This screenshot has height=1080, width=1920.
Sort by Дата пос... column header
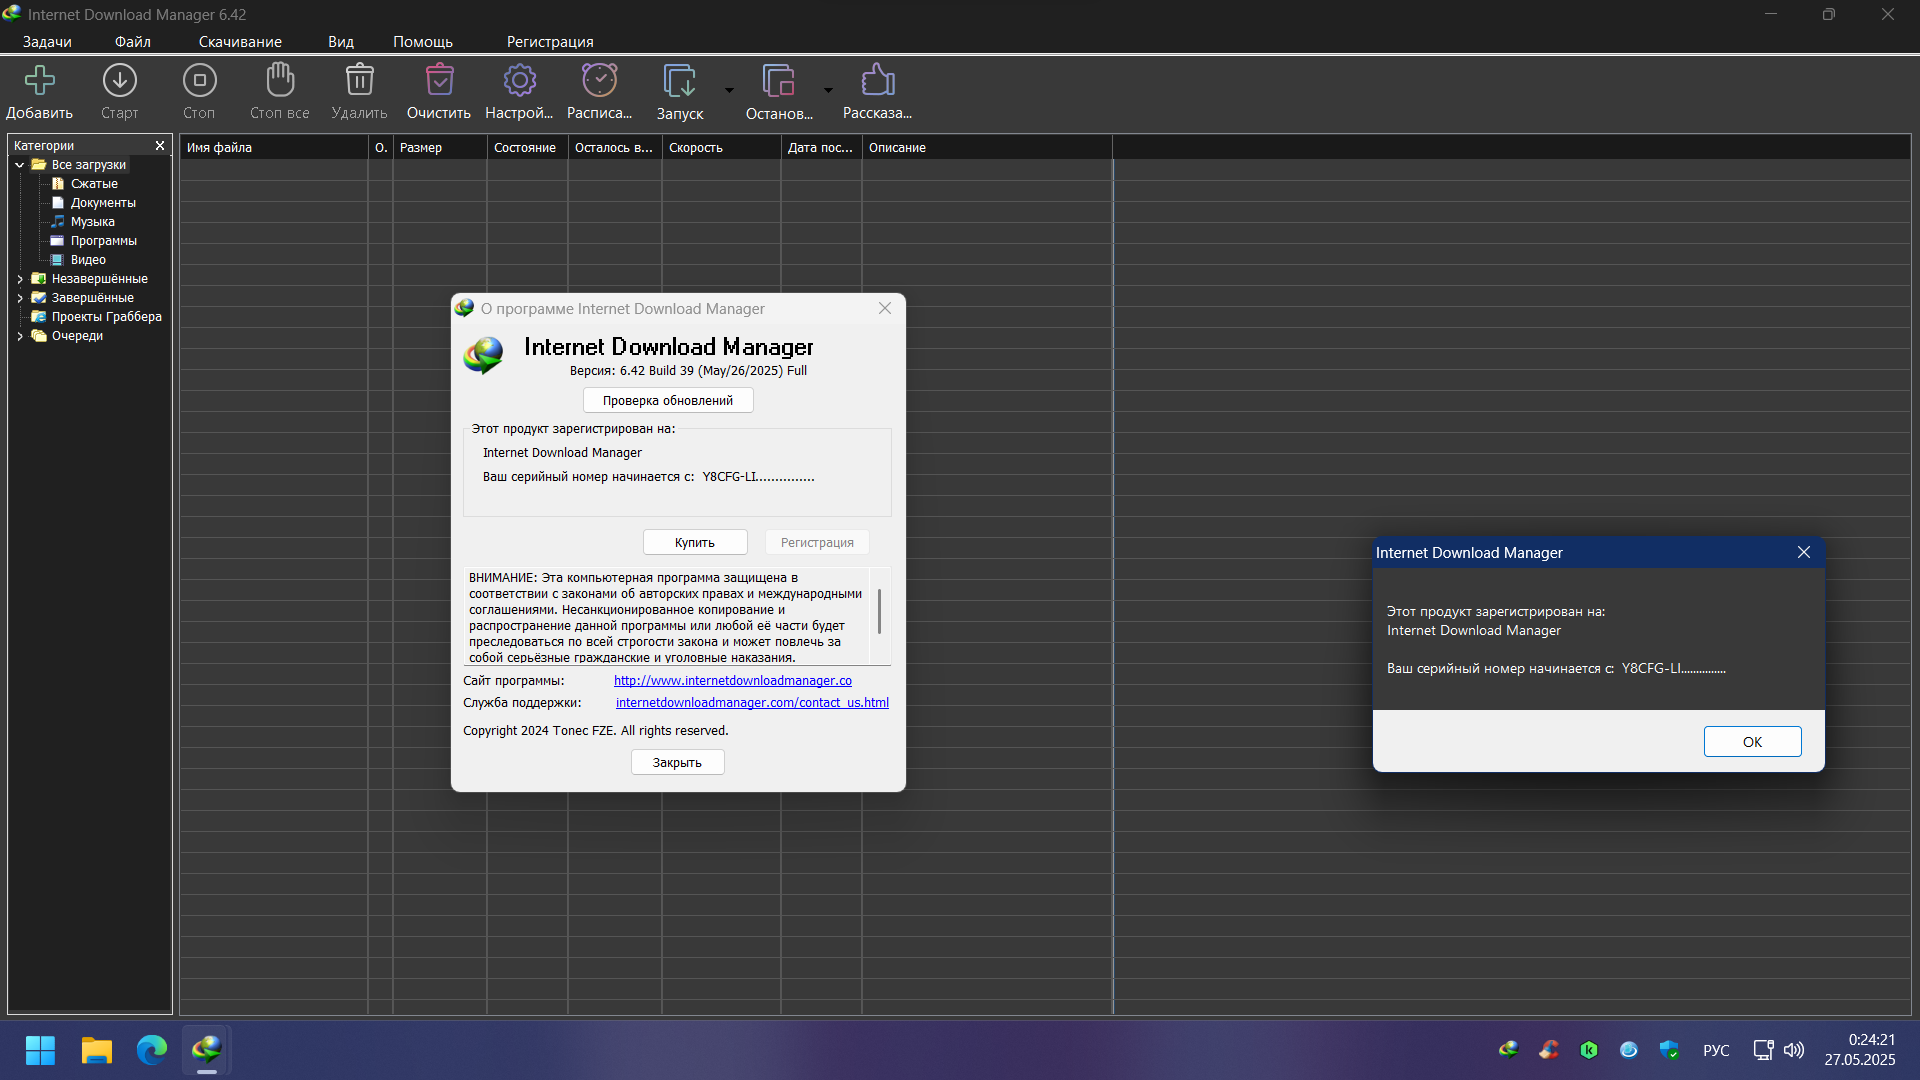[x=821, y=148]
